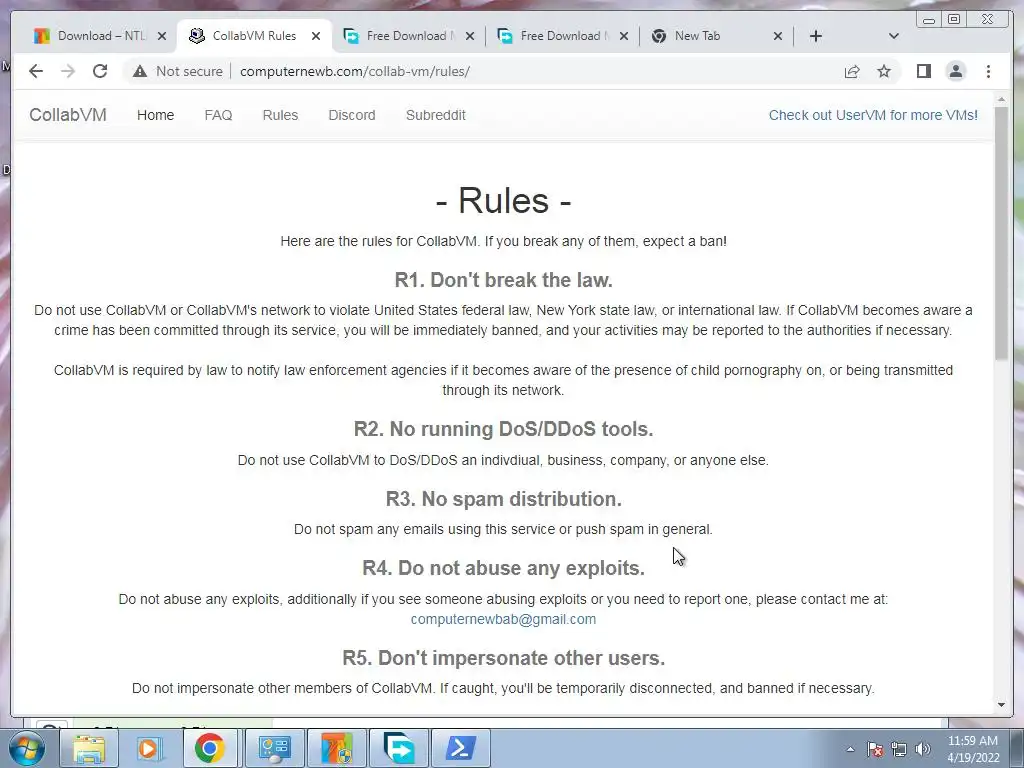Open the blue download arrow taskbar app

tap(399, 748)
